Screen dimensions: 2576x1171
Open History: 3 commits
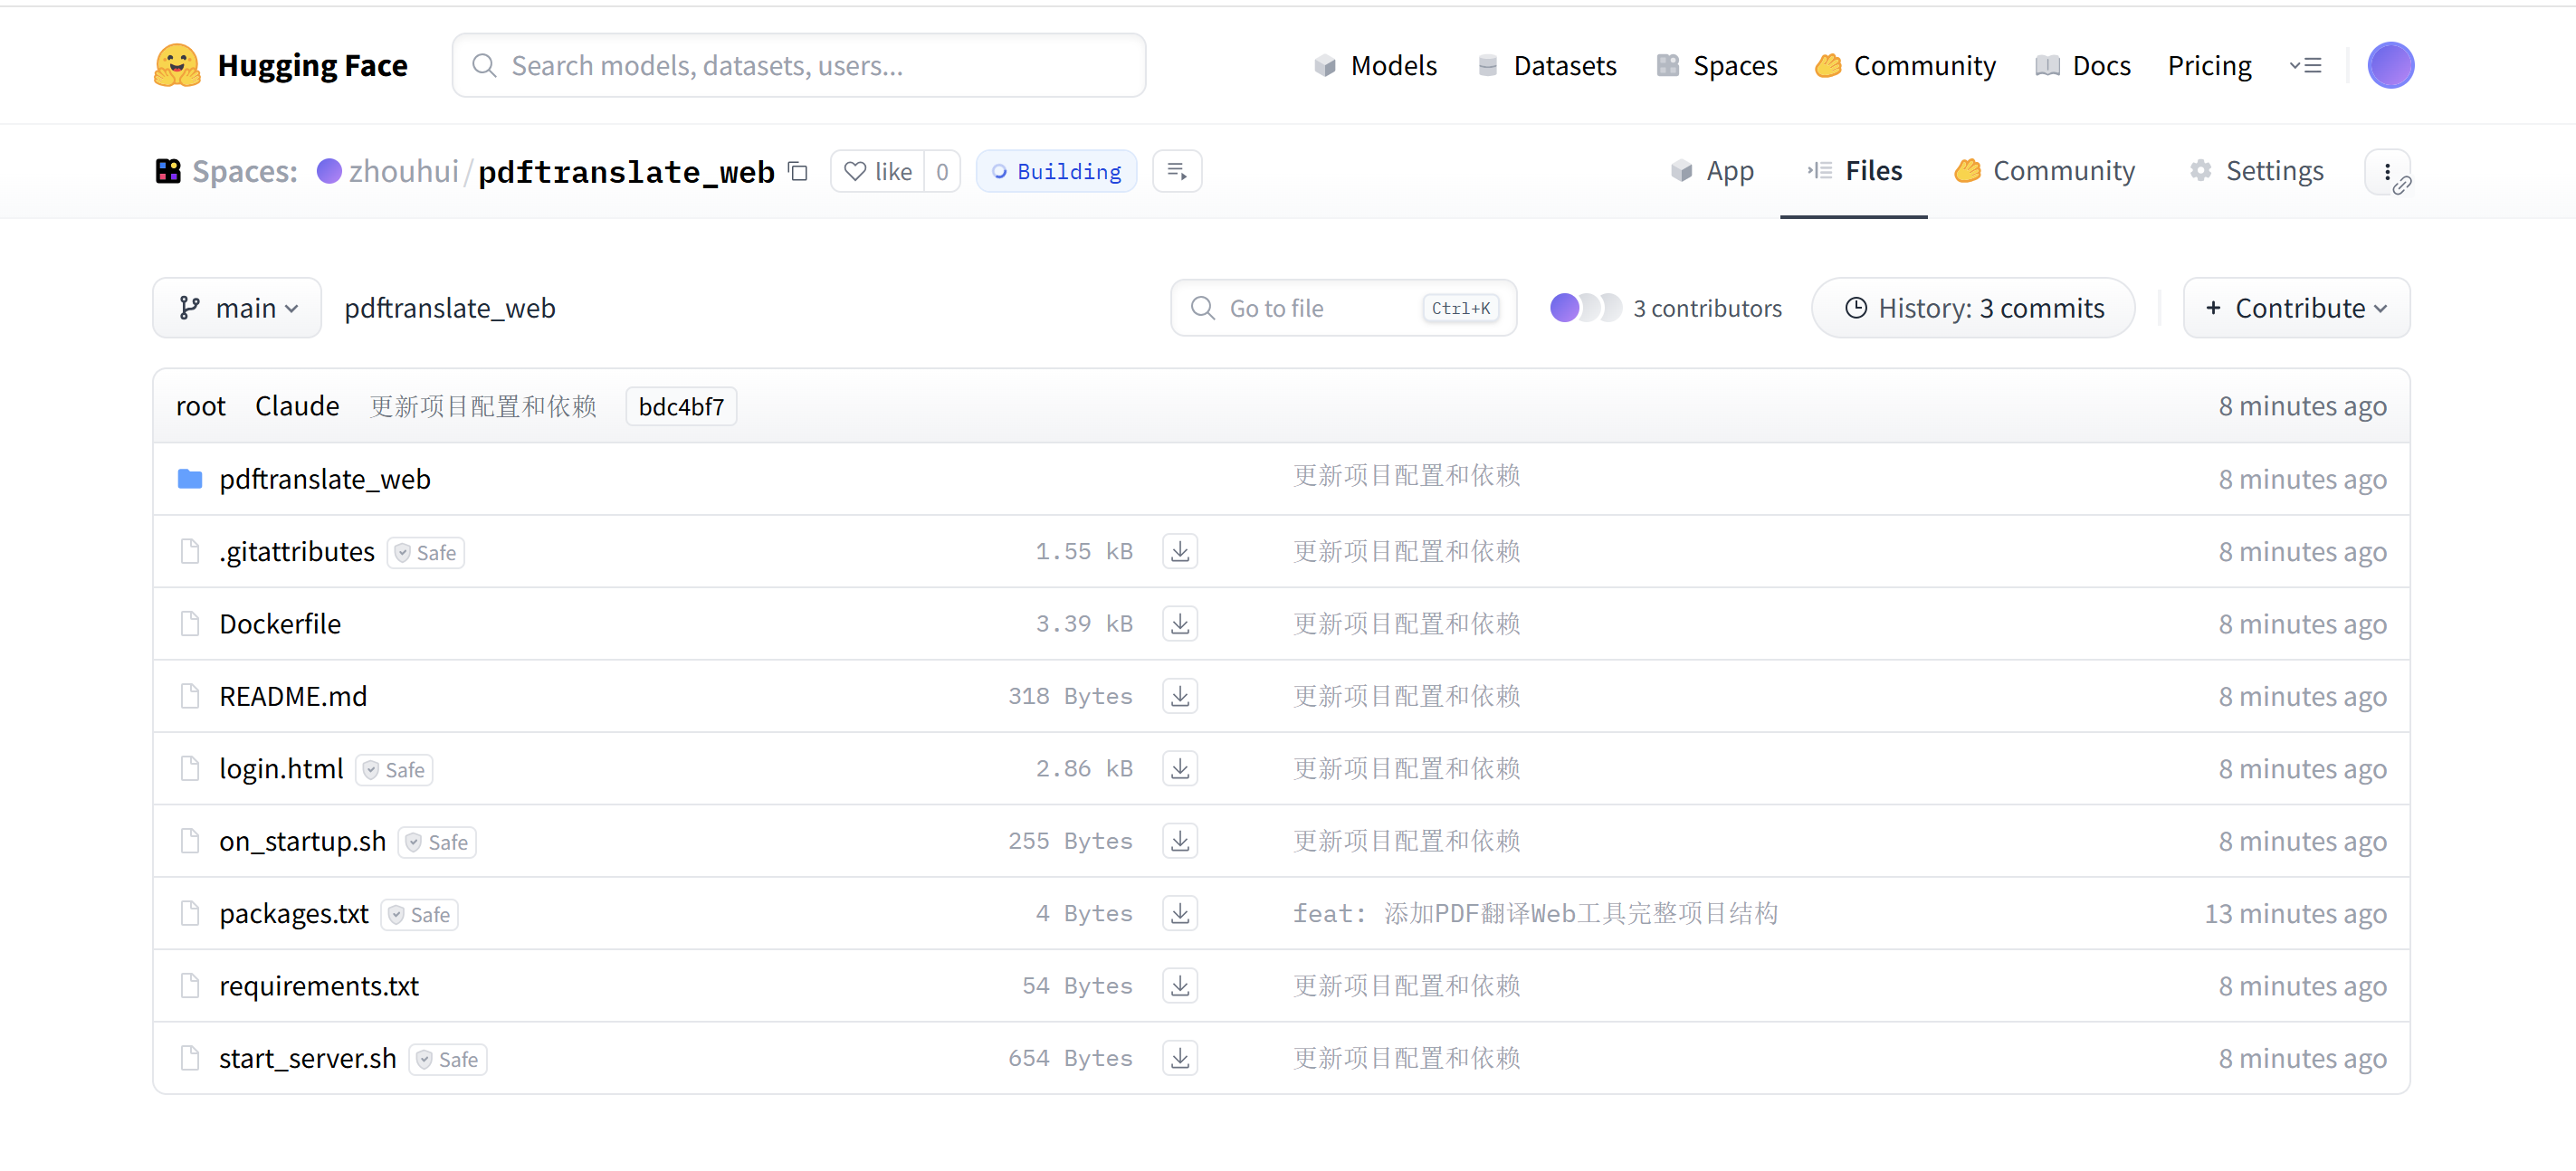[x=1973, y=308]
